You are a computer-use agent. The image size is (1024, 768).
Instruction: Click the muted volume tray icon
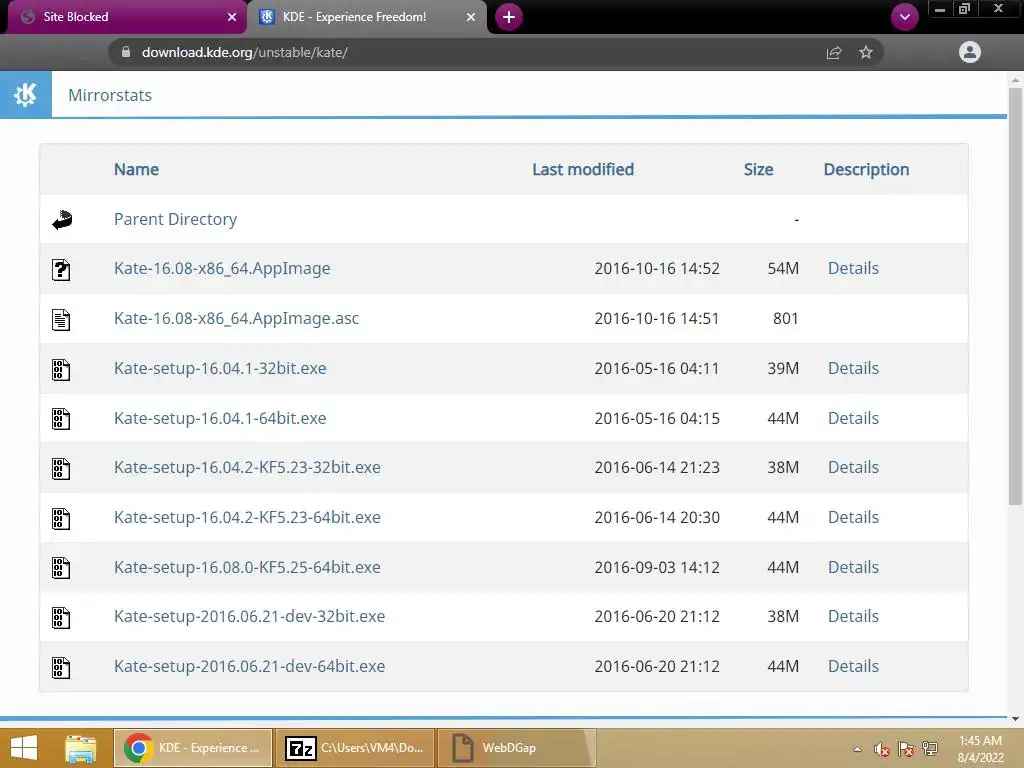tap(882, 749)
